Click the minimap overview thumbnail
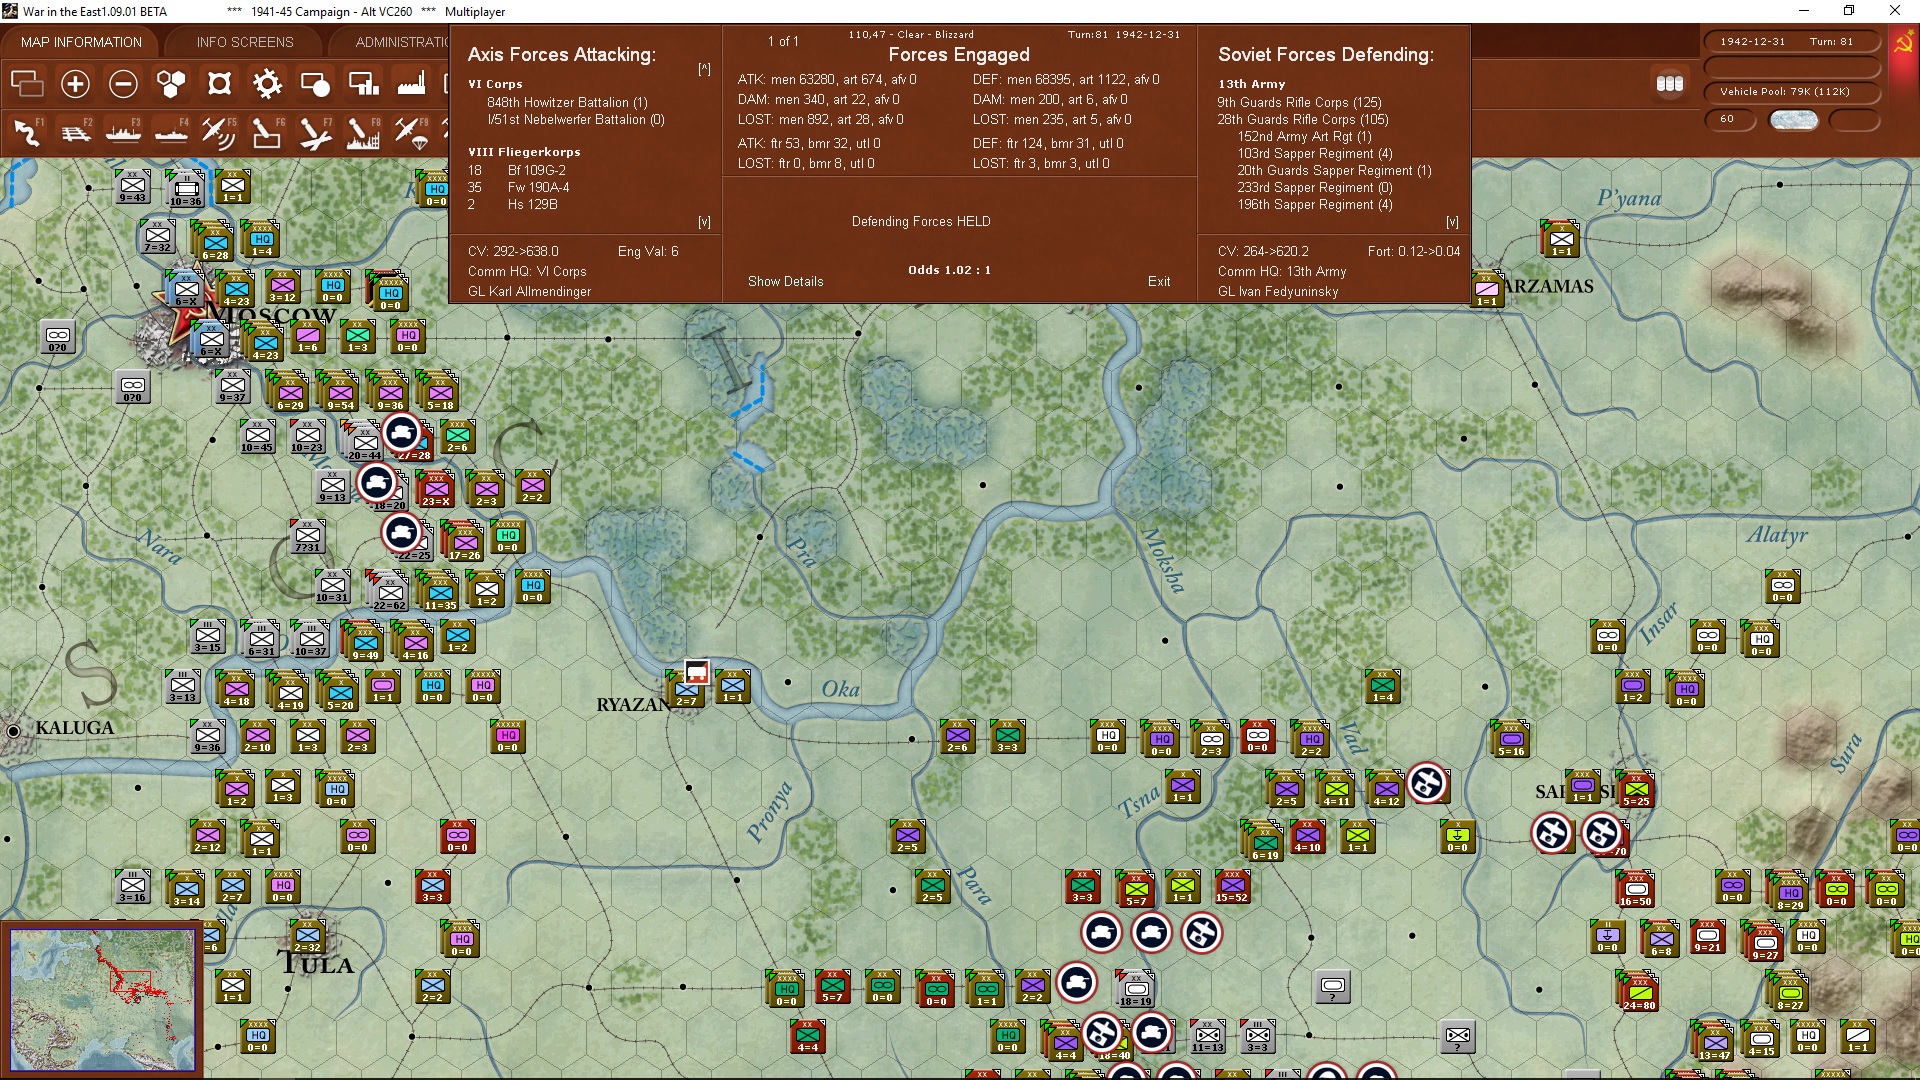 click(102, 999)
